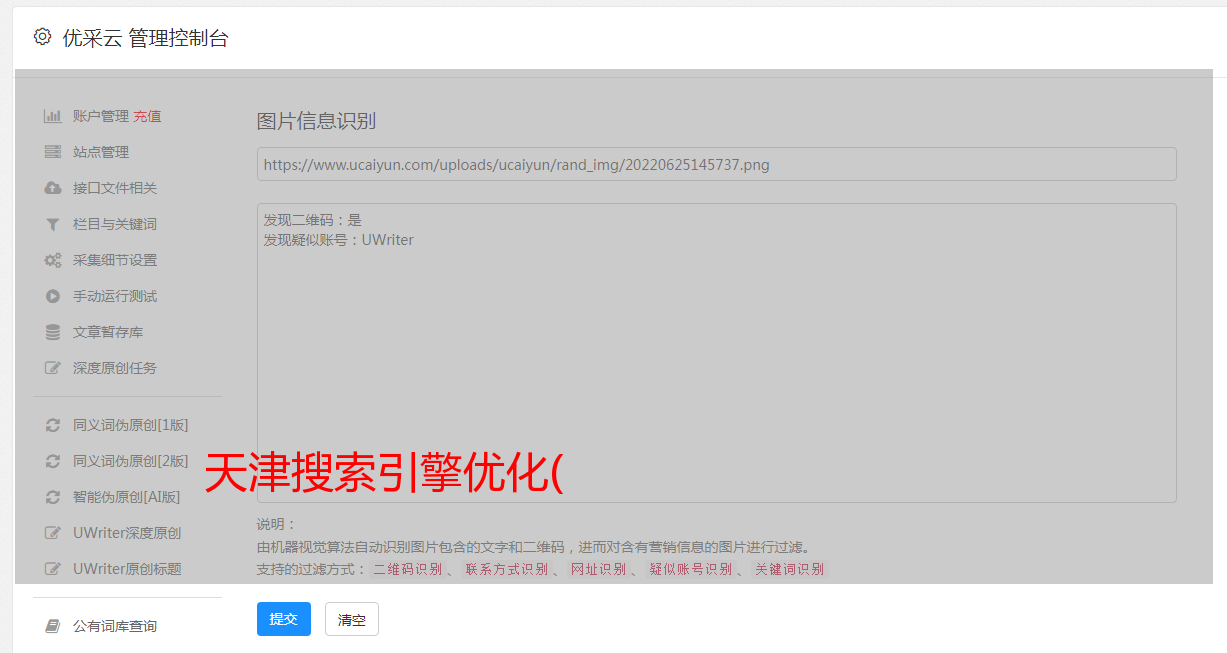Click the 优采云 管理控制台 title

145,38
